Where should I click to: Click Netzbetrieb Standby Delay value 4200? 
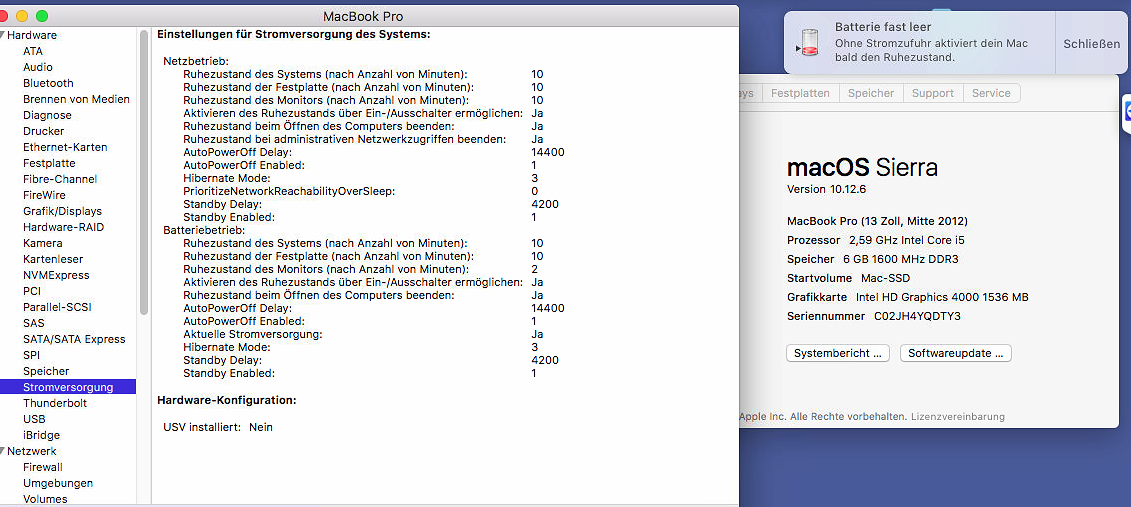(545, 204)
